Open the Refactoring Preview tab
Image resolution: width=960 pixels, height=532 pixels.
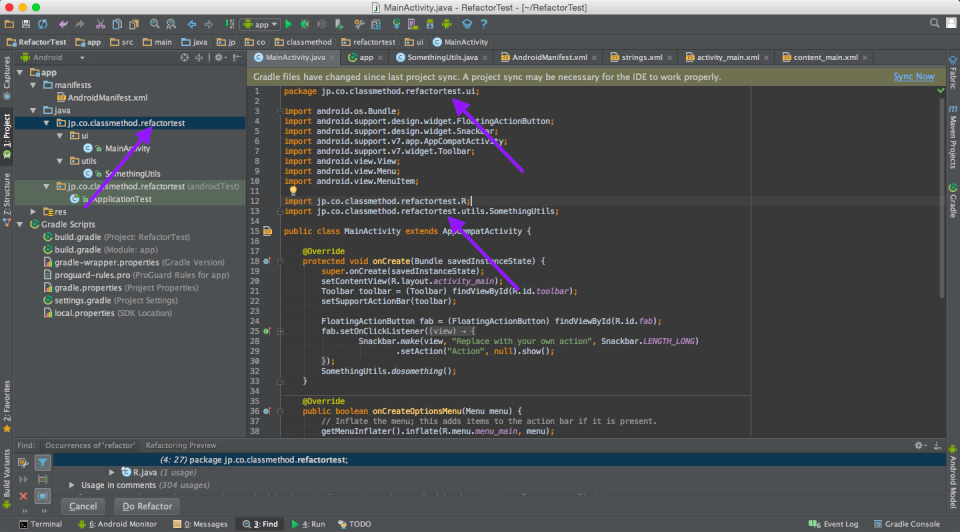[x=181, y=446]
